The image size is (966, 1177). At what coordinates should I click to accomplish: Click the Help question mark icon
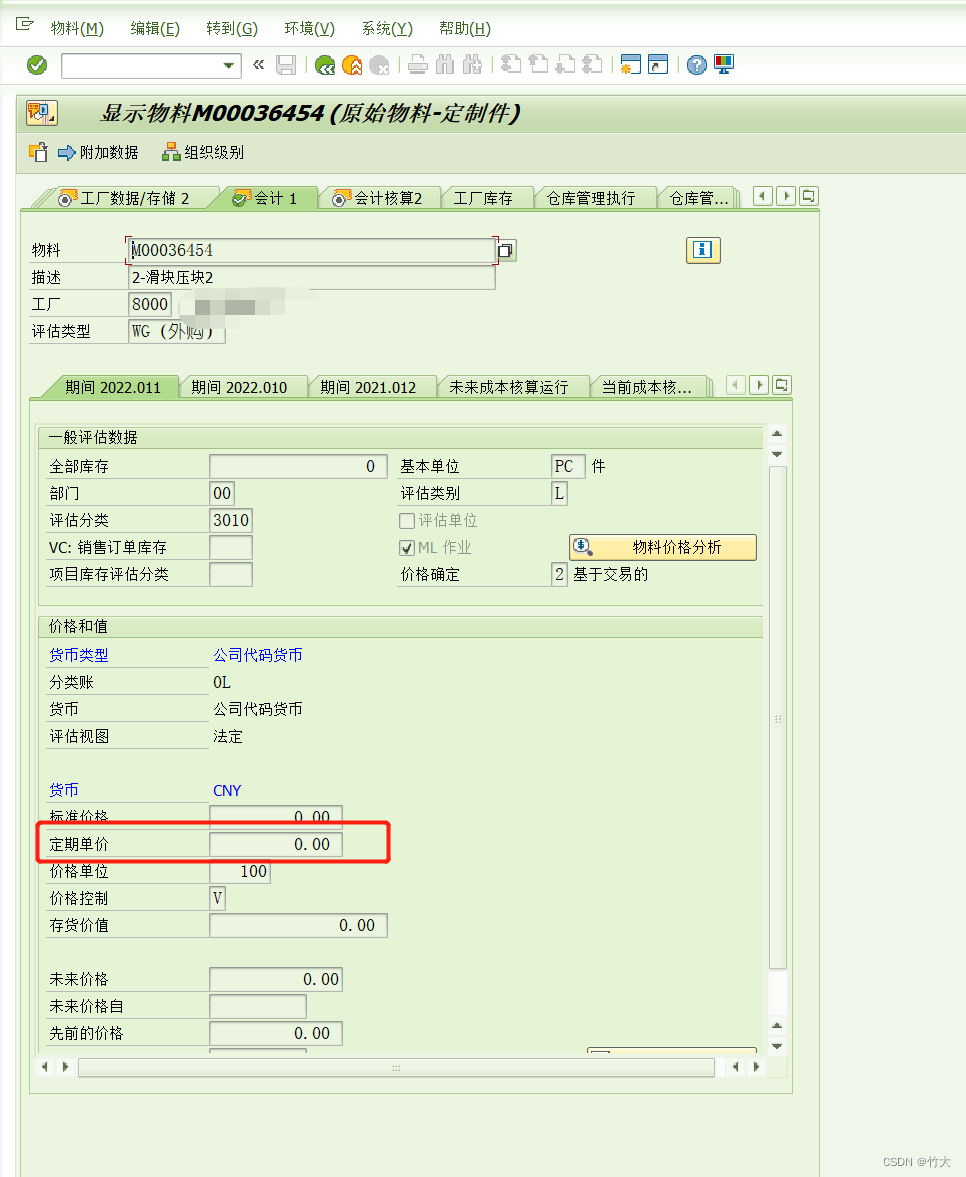click(x=694, y=64)
